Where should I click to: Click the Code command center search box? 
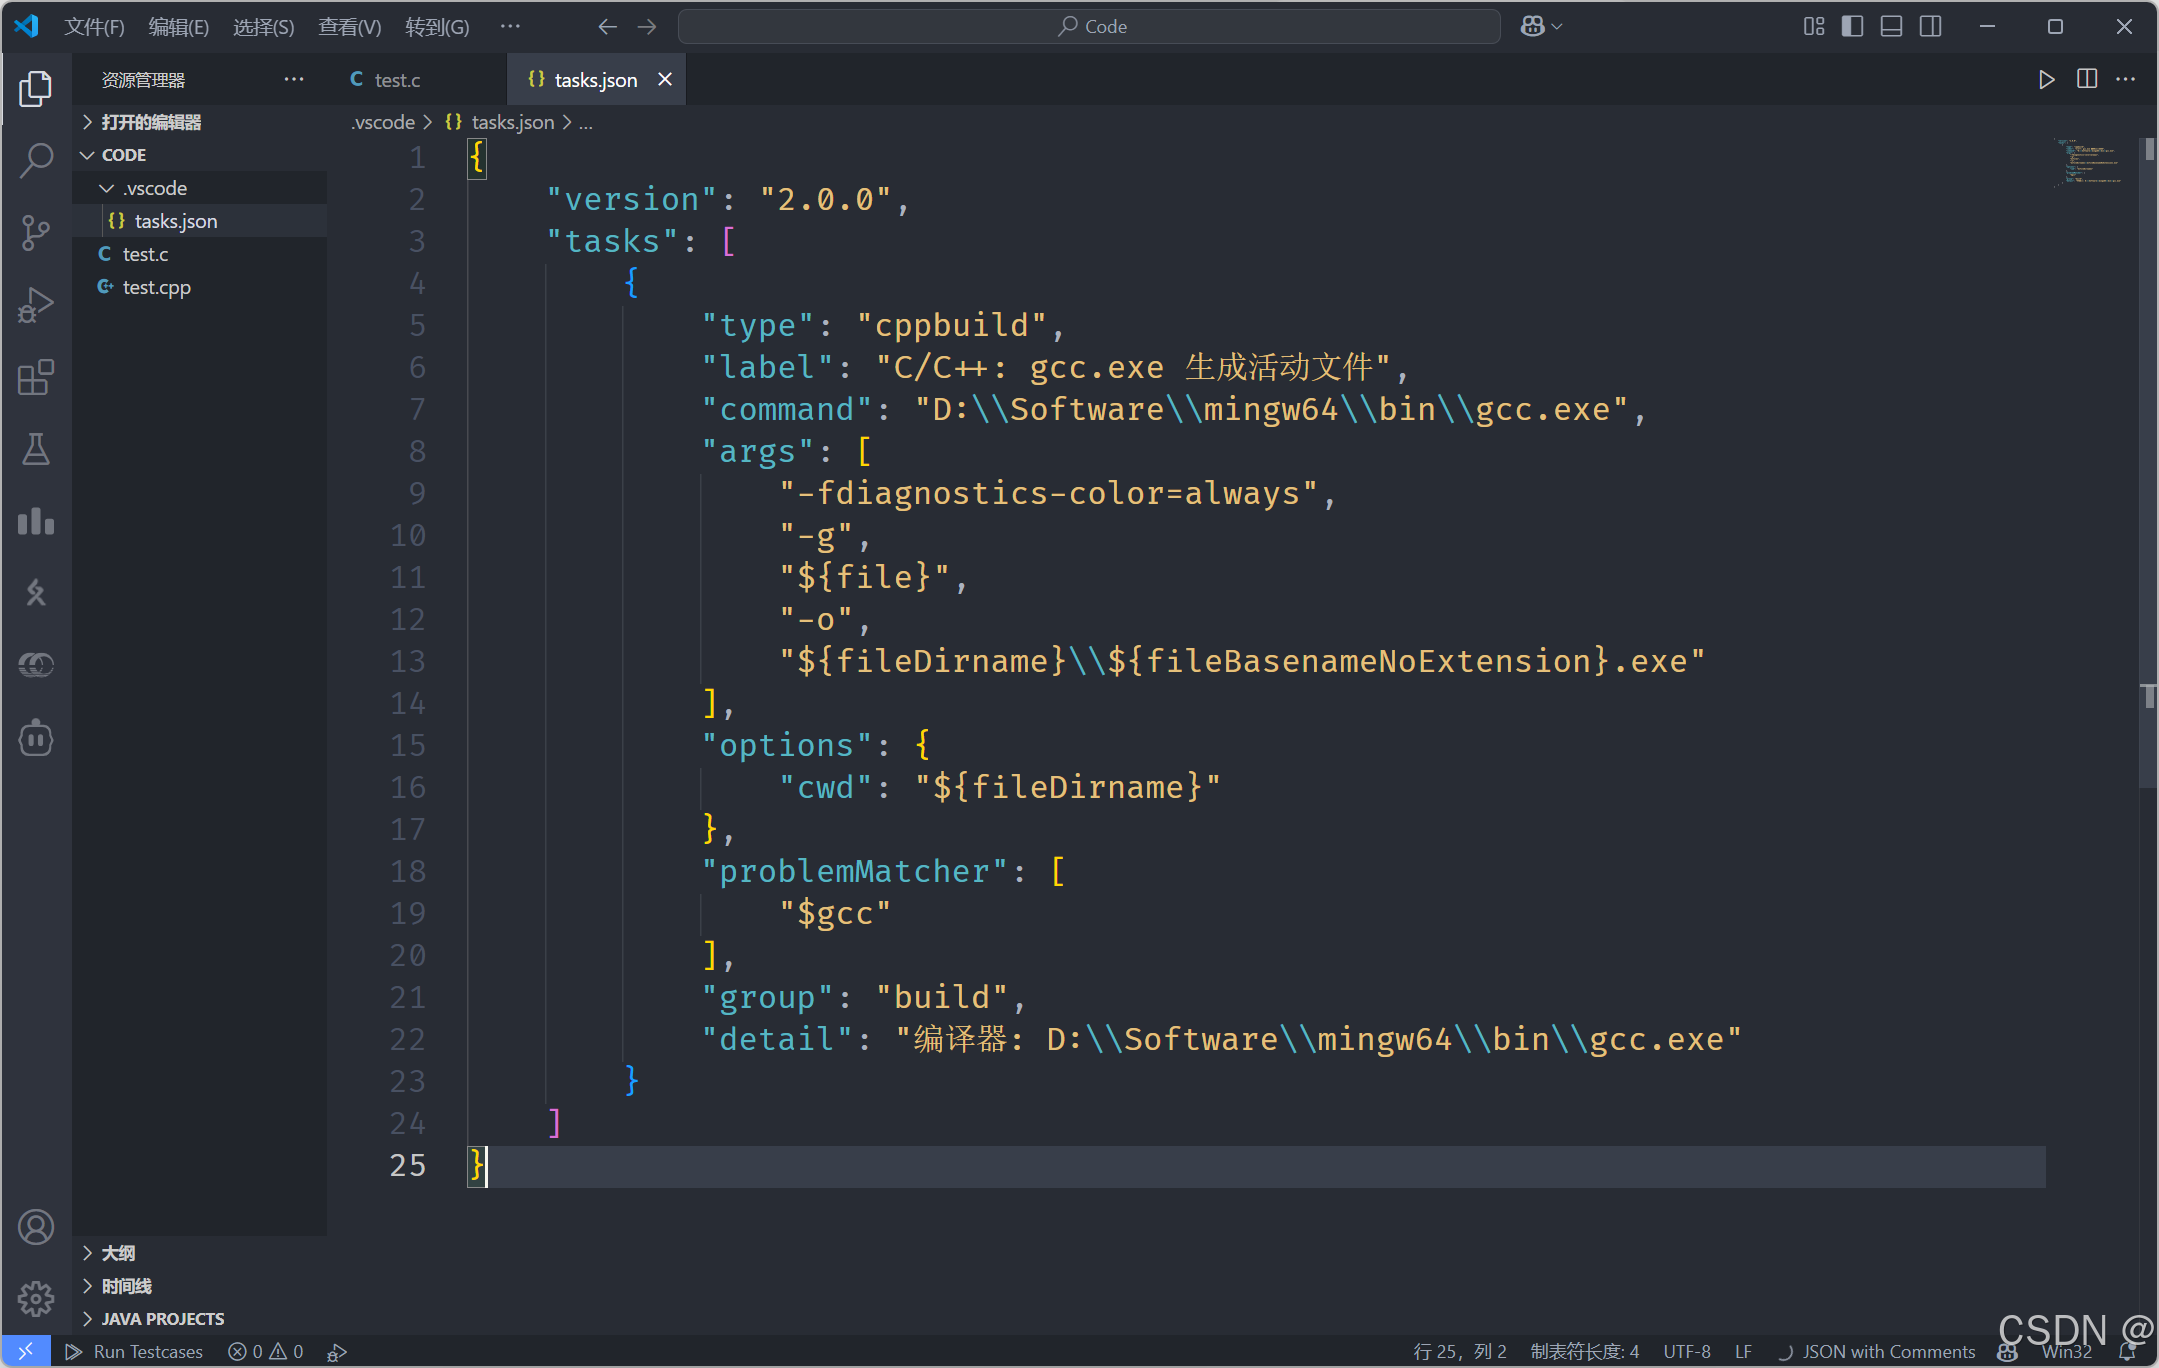coord(1090,27)
